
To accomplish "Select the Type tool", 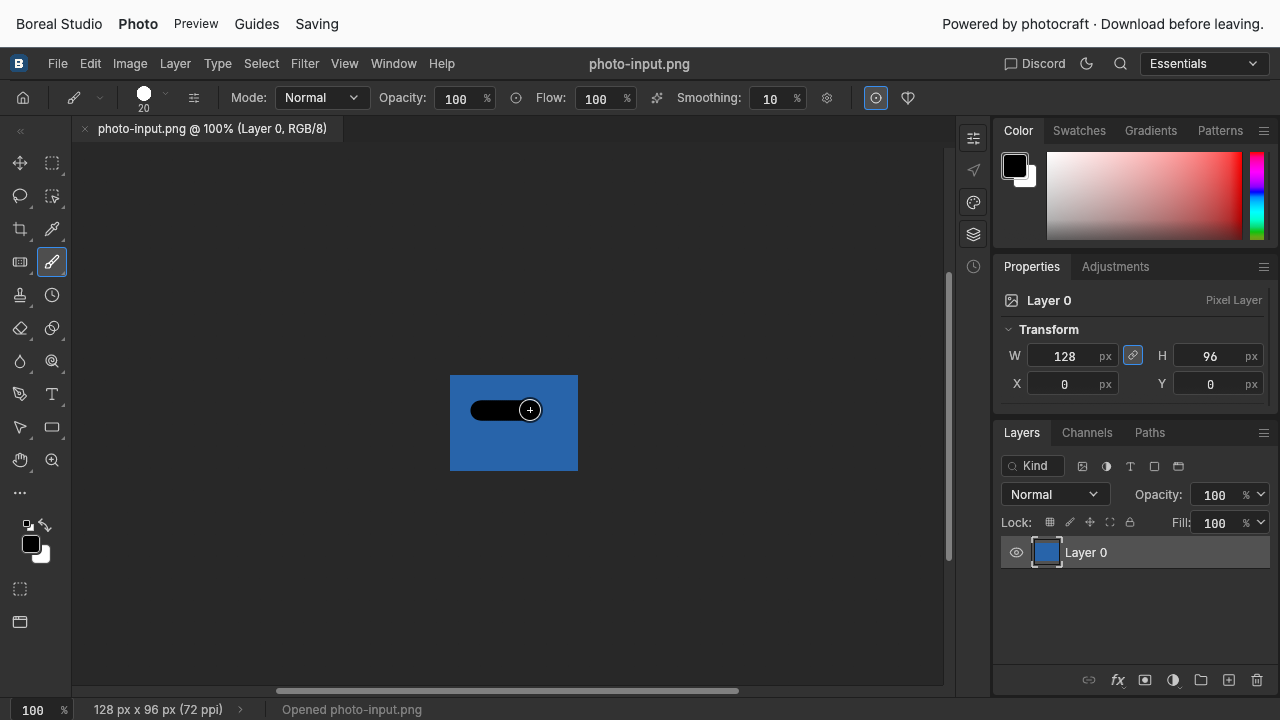I will (52, 394).
